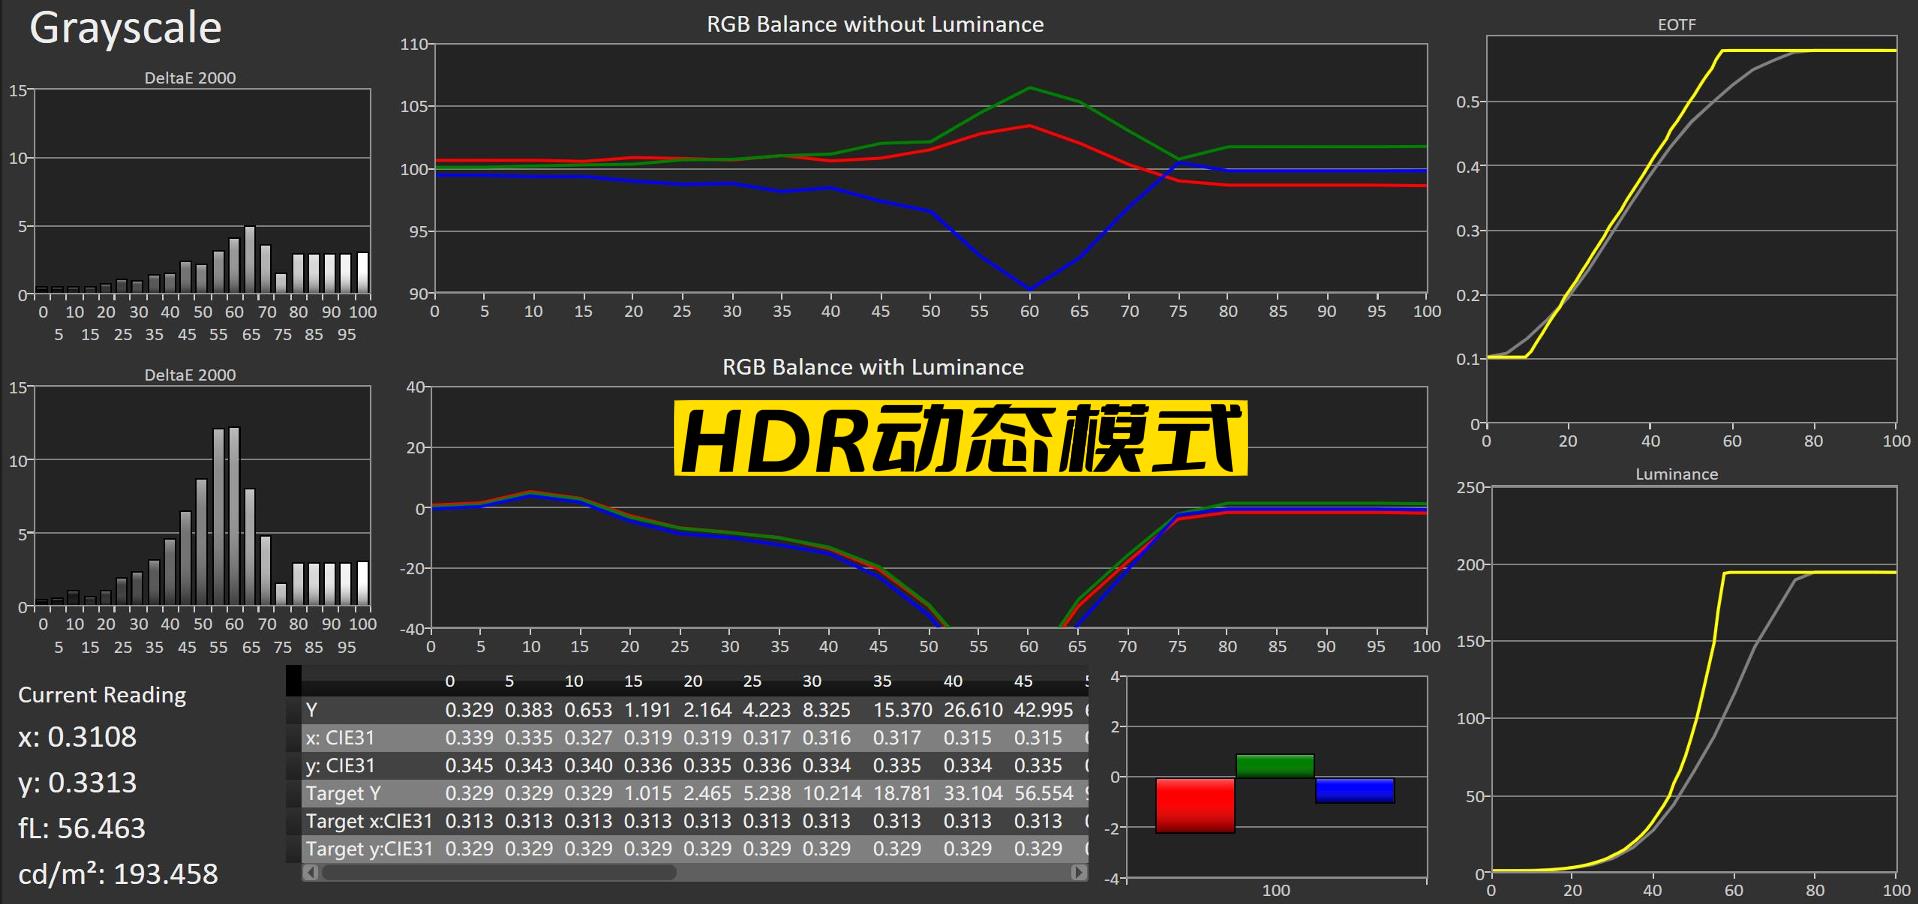Click the Grayscale page heading
The height and width of the screenshot is (904, 1918).
pyautogui.click(x=125, y=28)
